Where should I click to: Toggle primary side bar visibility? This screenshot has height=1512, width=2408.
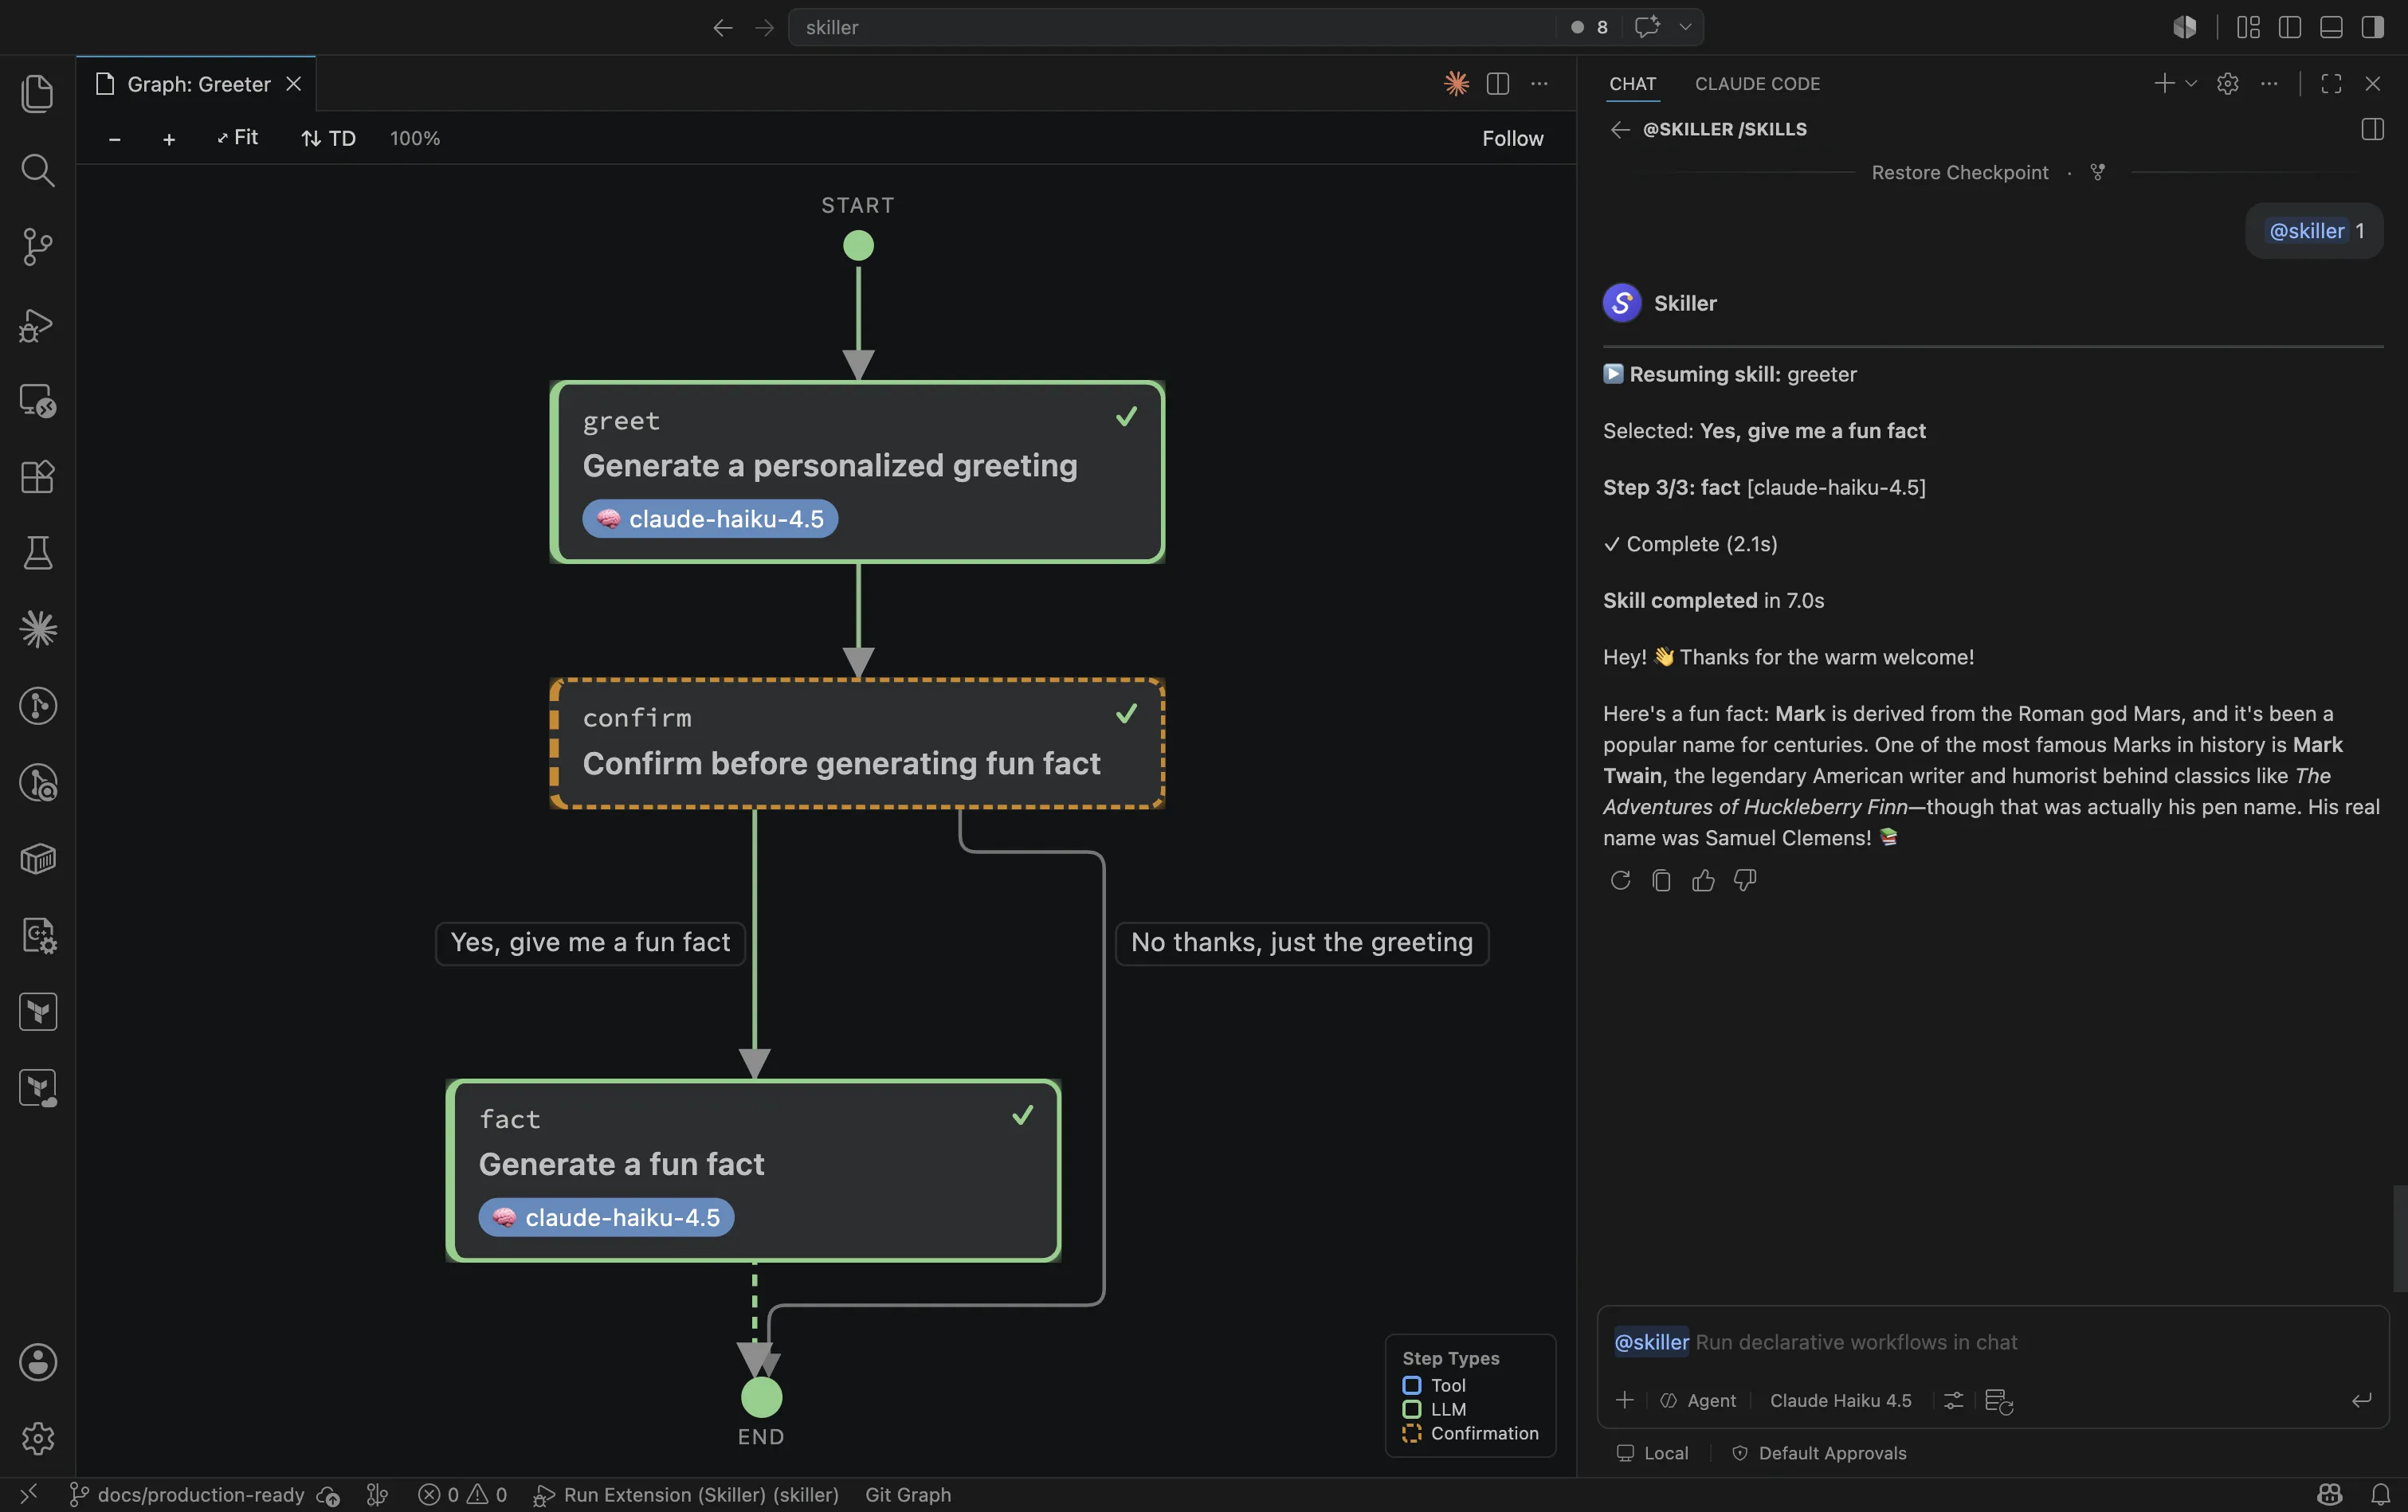tap(2289, 27)
